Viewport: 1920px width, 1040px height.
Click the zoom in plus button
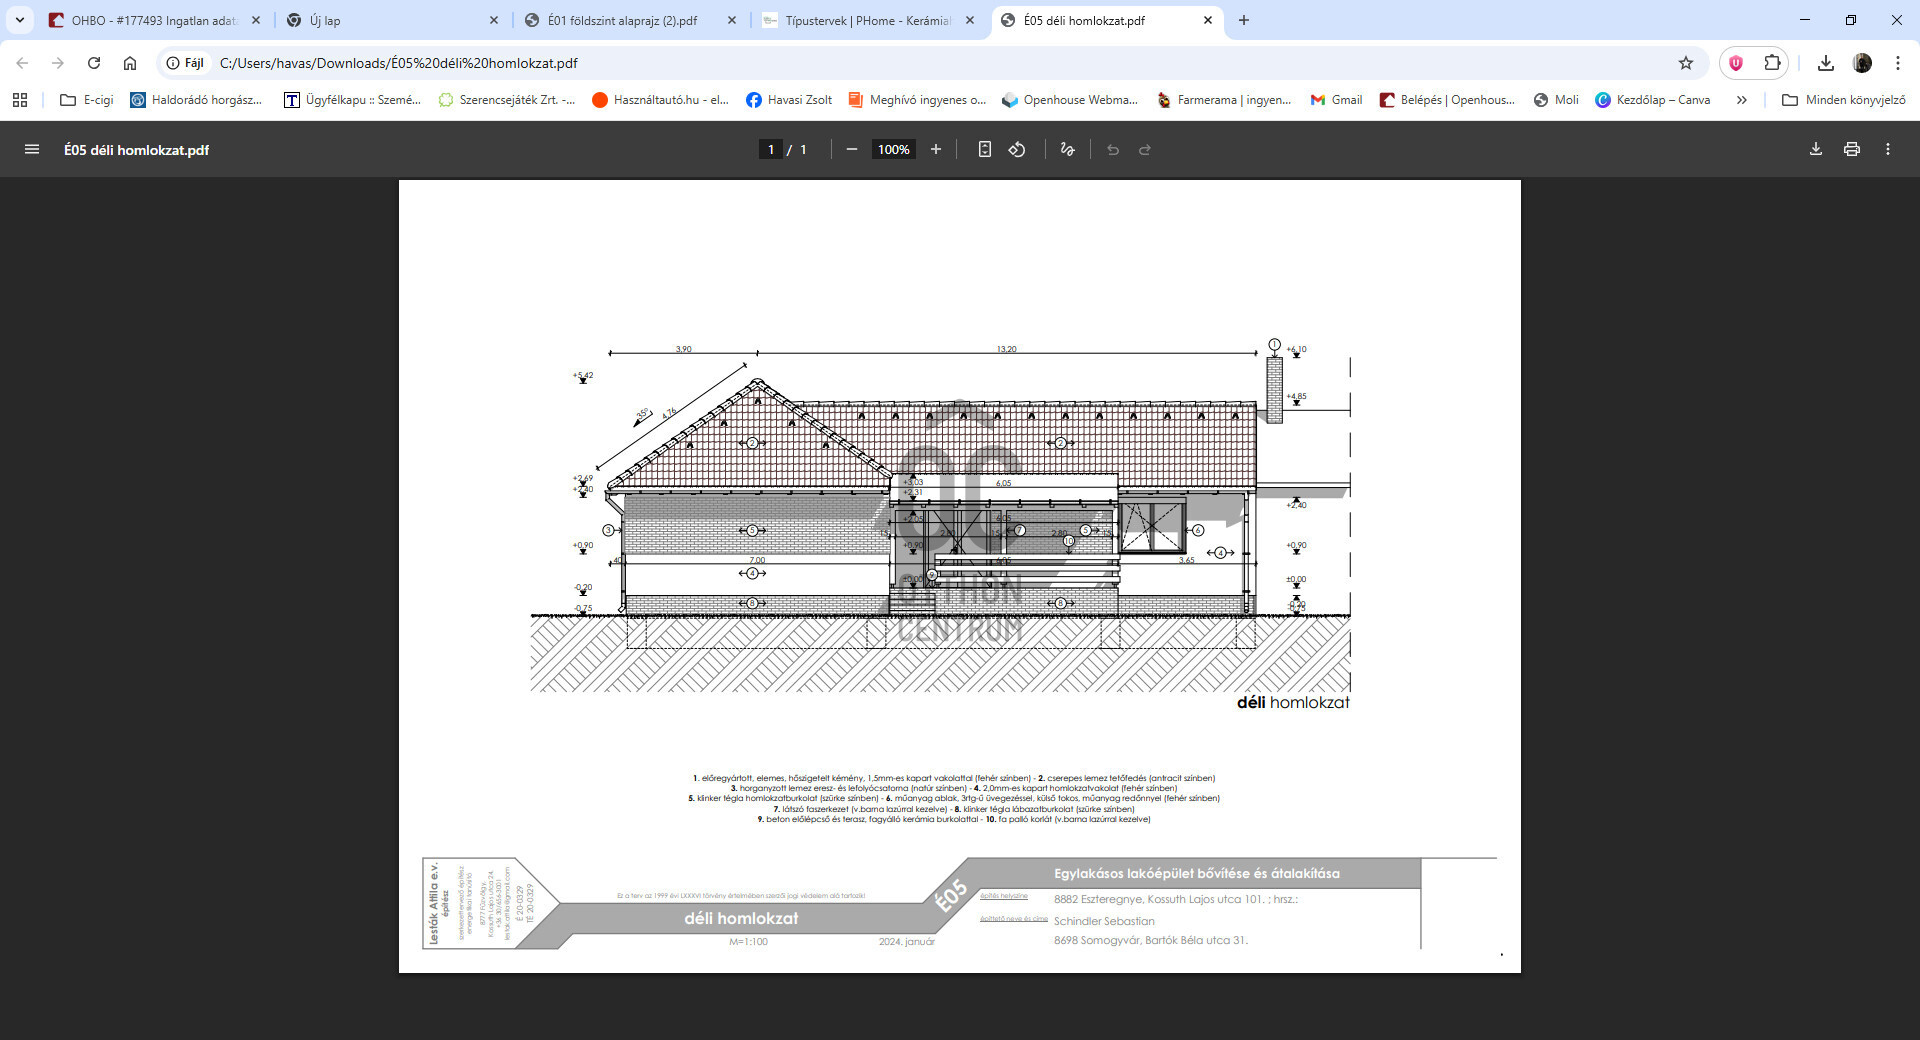[x=936, y=150]
